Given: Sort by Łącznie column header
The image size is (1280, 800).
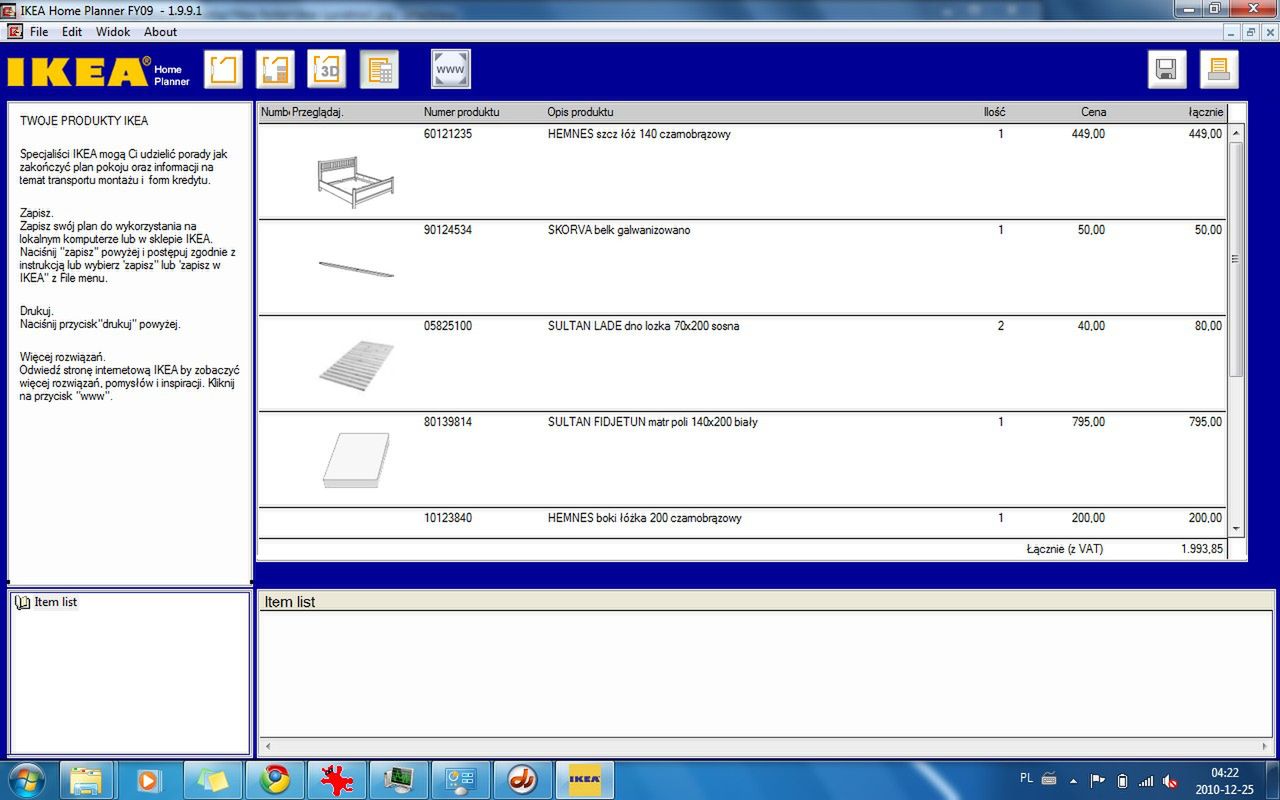Looking at the screenshot, I should (1206, 112).
